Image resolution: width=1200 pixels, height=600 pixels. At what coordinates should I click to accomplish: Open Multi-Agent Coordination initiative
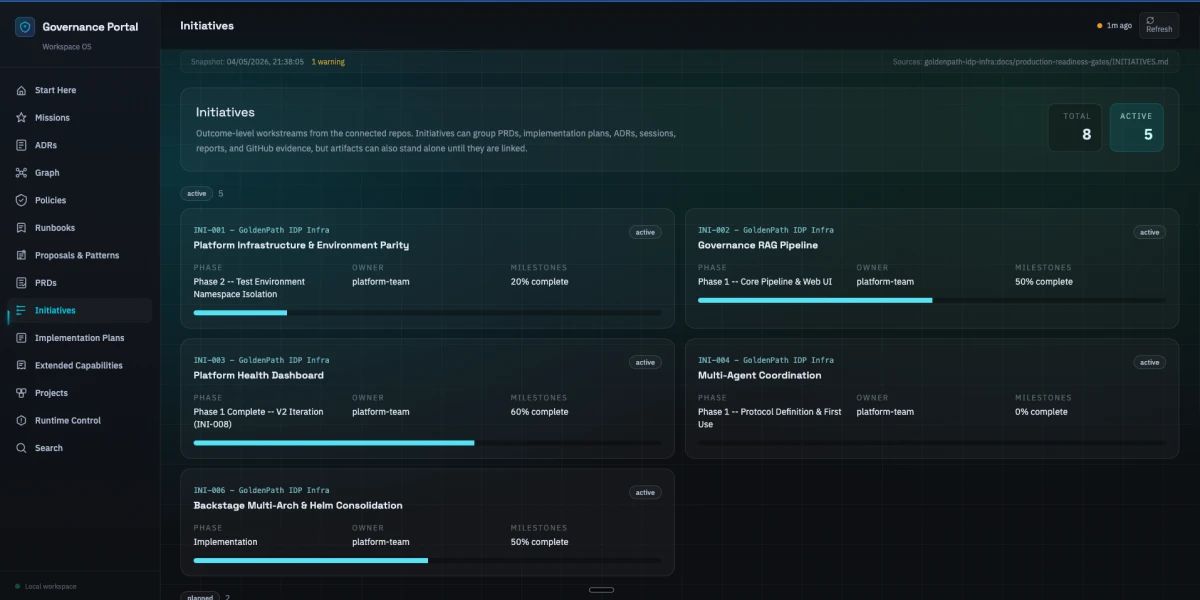(931, 398)
